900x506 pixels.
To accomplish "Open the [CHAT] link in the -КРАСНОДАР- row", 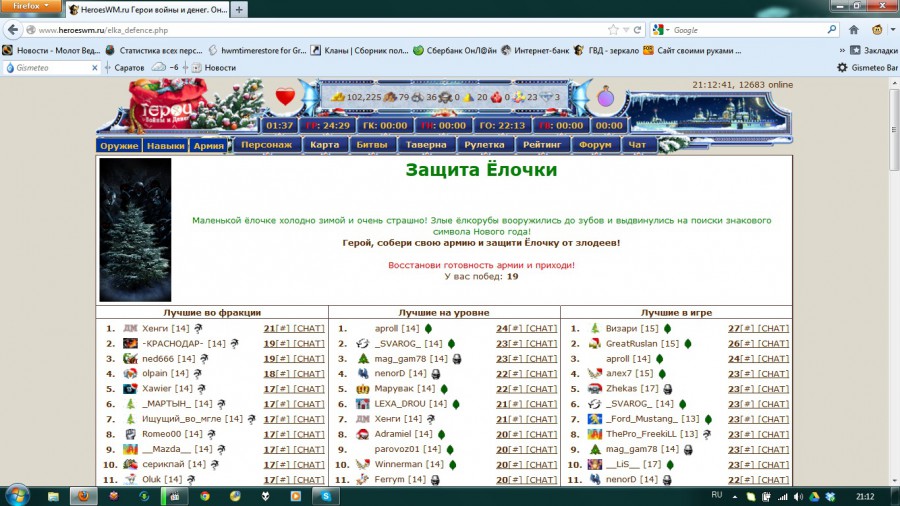I will point(309,344).
